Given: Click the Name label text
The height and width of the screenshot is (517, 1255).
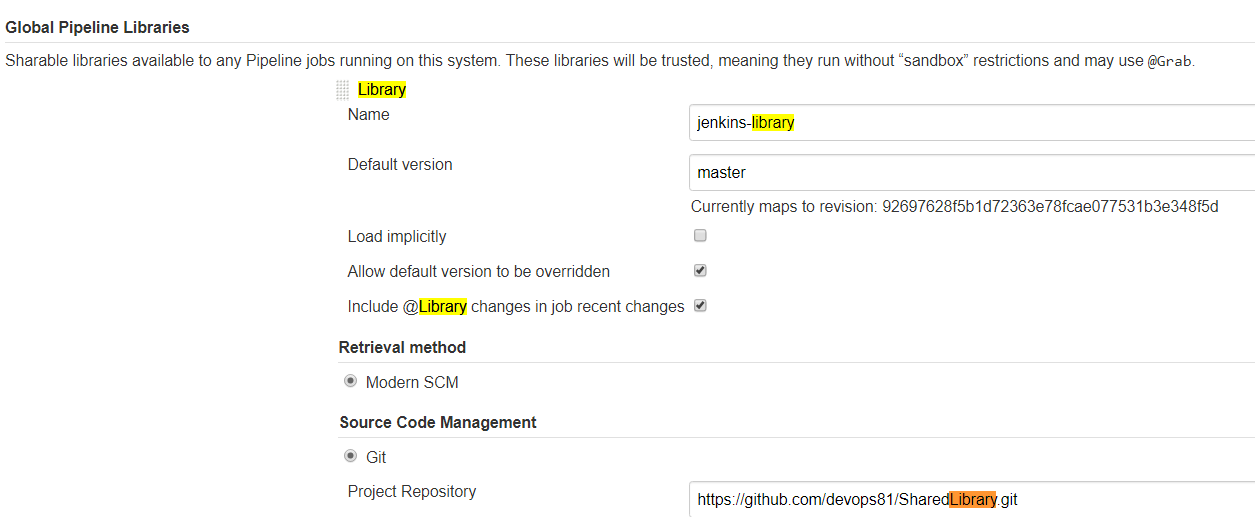Looking at the screenshot, I should (368, 115).
